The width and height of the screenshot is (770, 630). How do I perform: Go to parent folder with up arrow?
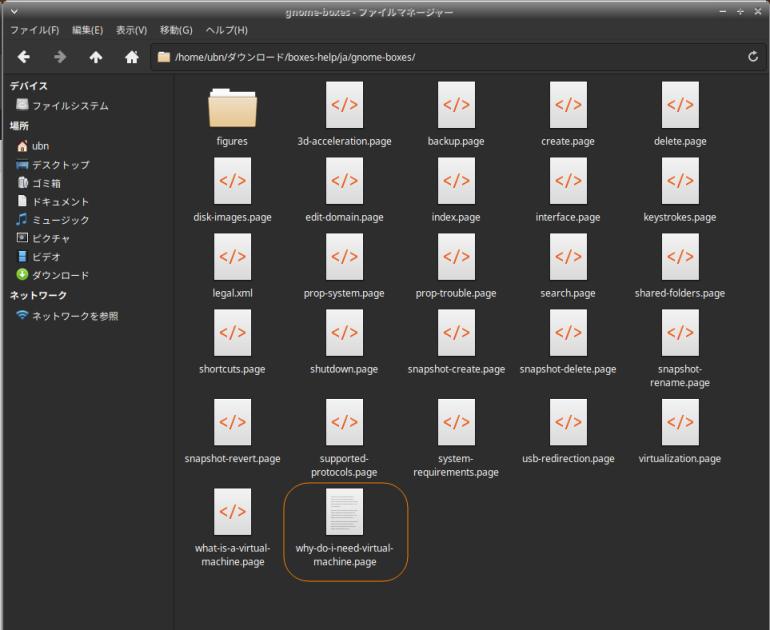96,57
